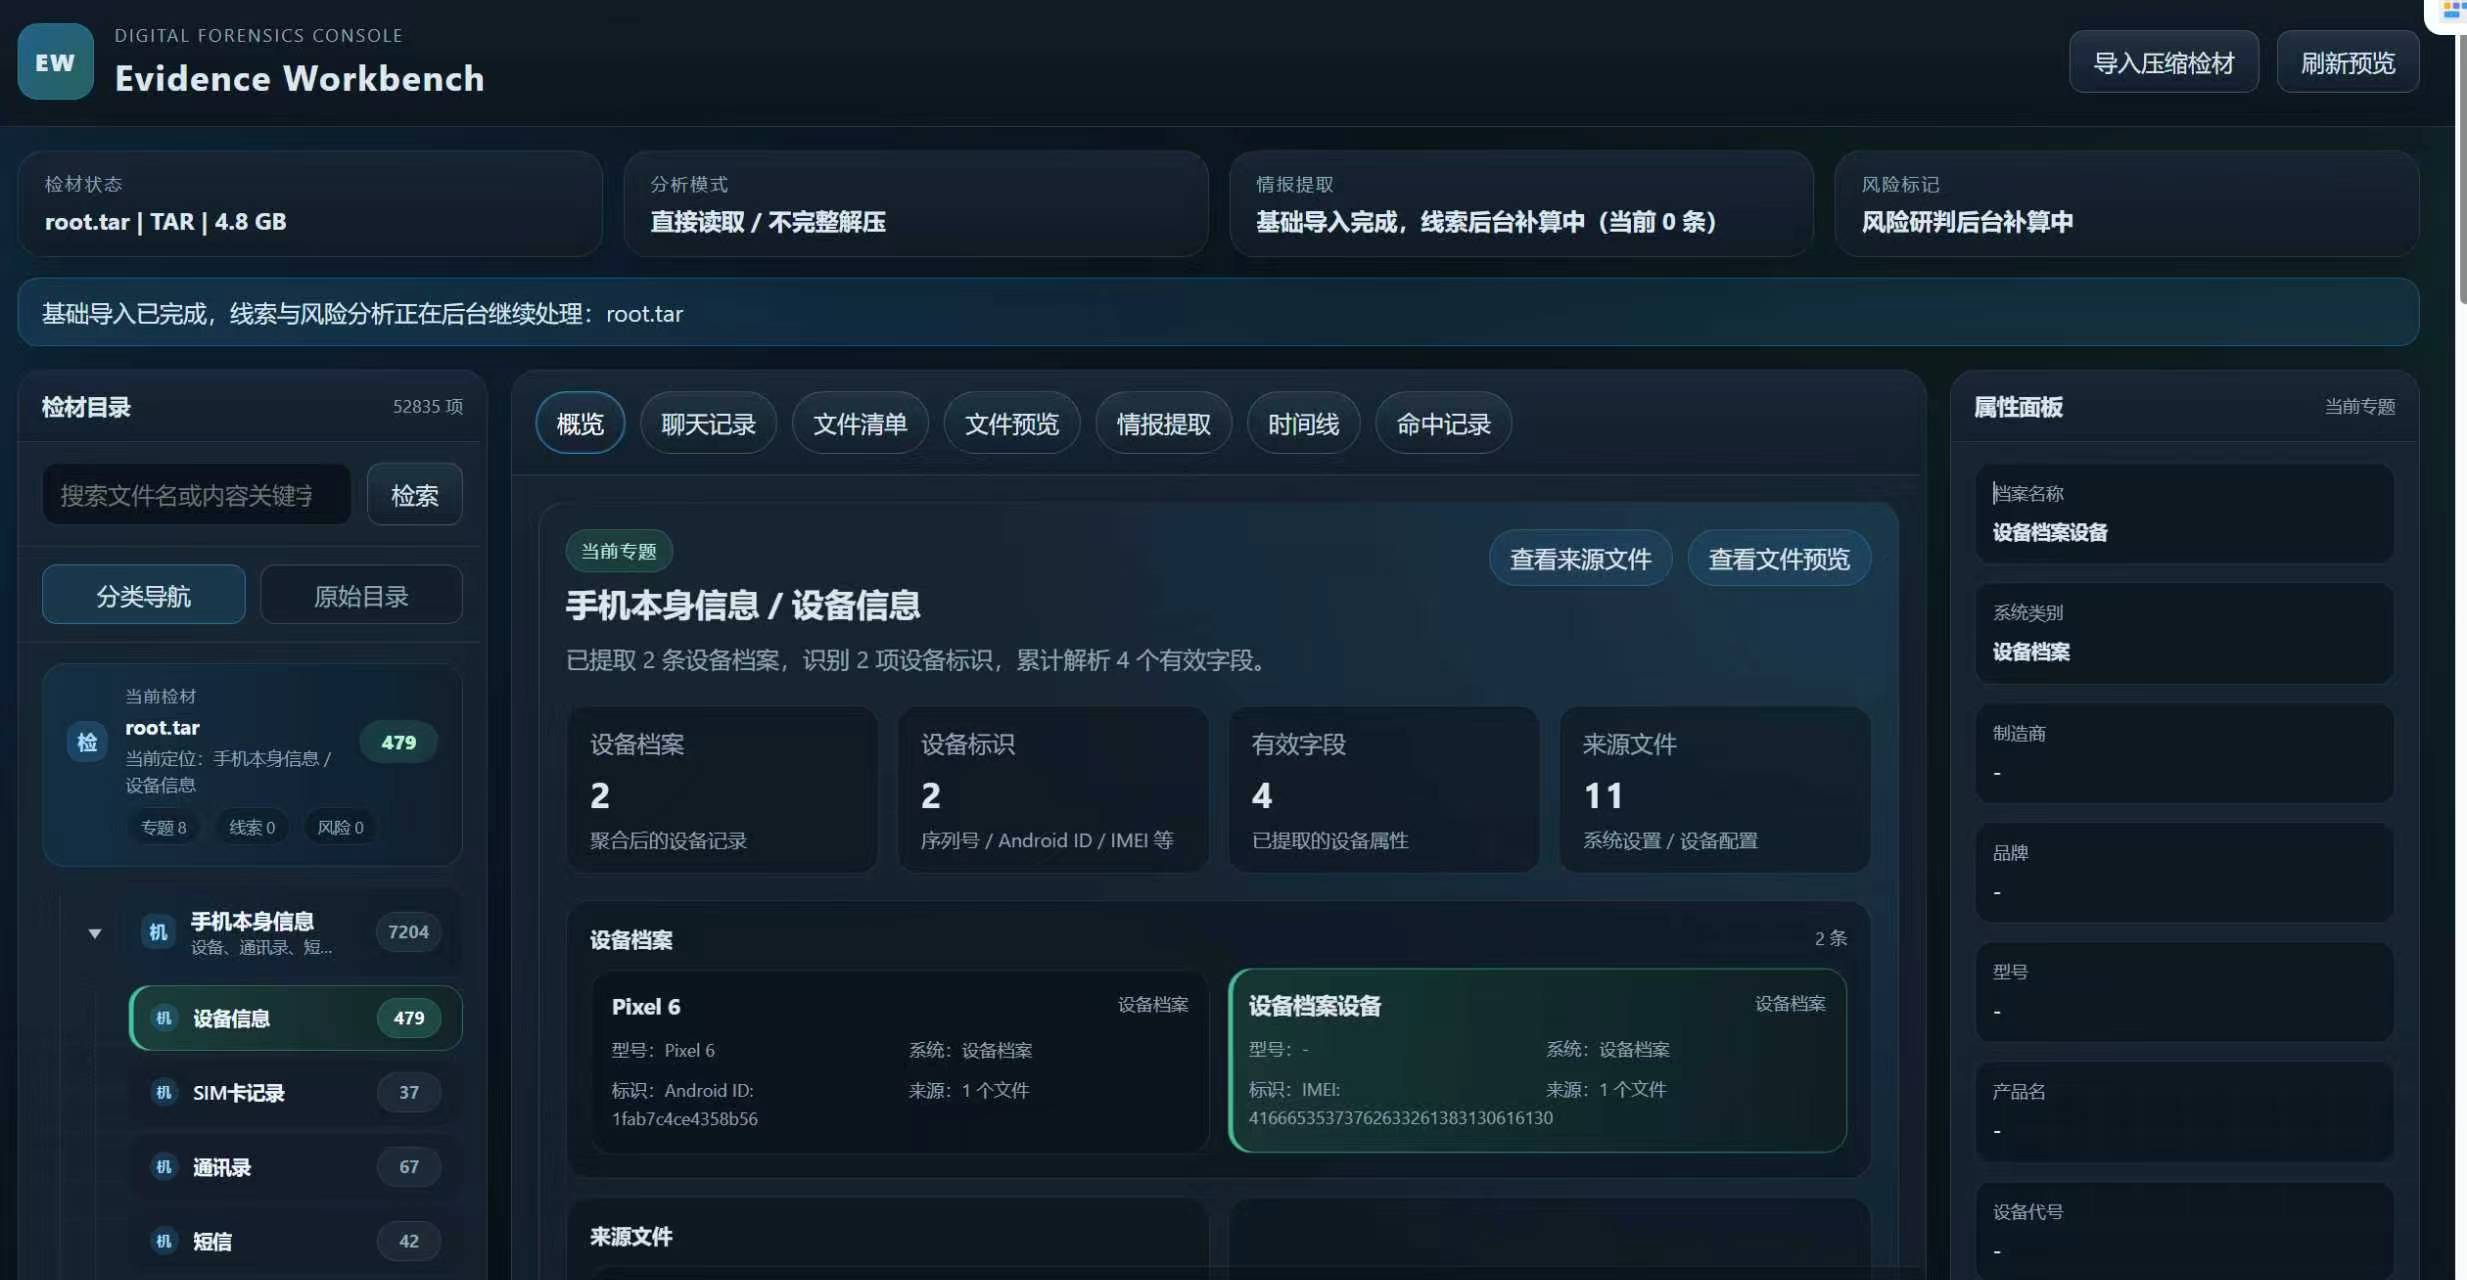2467x1280 pixels.
Task: Click 查看来源文件 button
Action: tap(1580, 559)
